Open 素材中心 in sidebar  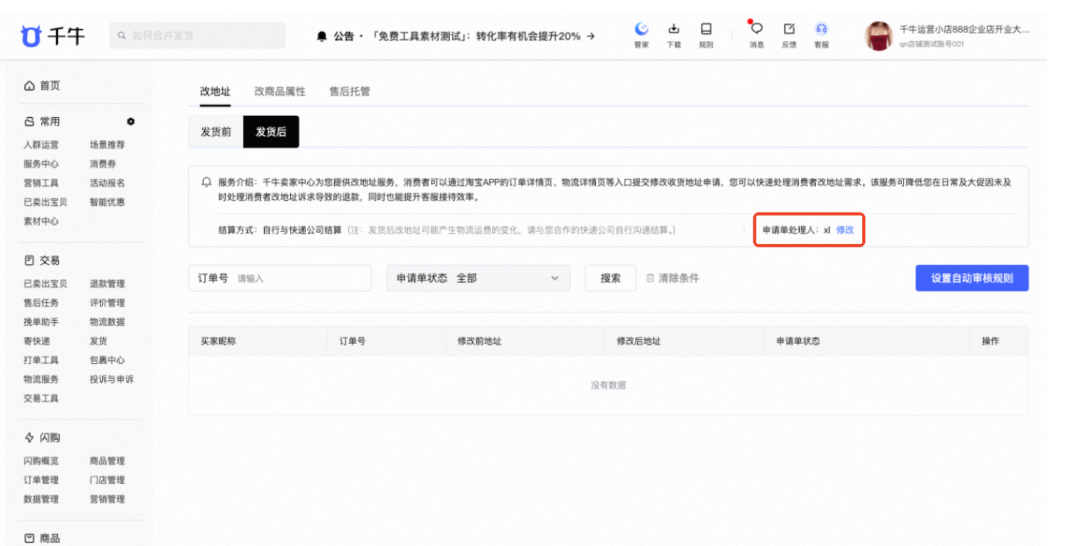click(41, 221)
